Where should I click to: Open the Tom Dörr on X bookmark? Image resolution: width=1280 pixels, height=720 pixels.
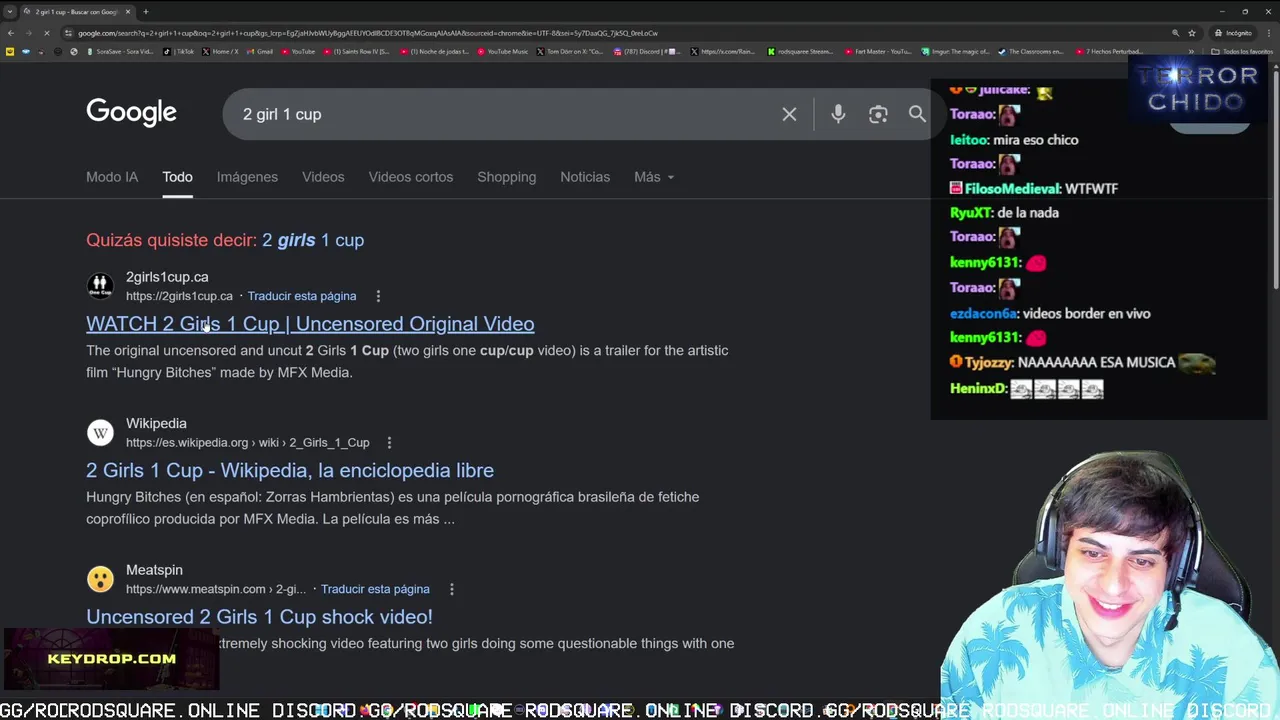570,52
